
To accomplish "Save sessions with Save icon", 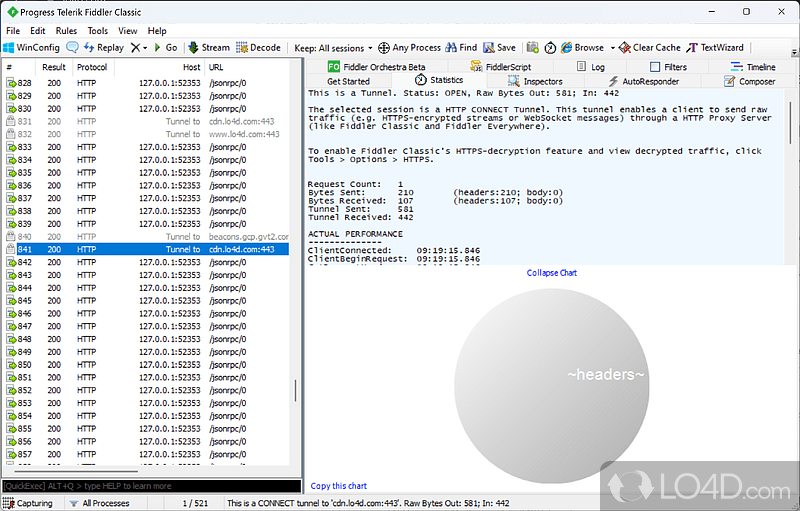I will click(499, 47).
